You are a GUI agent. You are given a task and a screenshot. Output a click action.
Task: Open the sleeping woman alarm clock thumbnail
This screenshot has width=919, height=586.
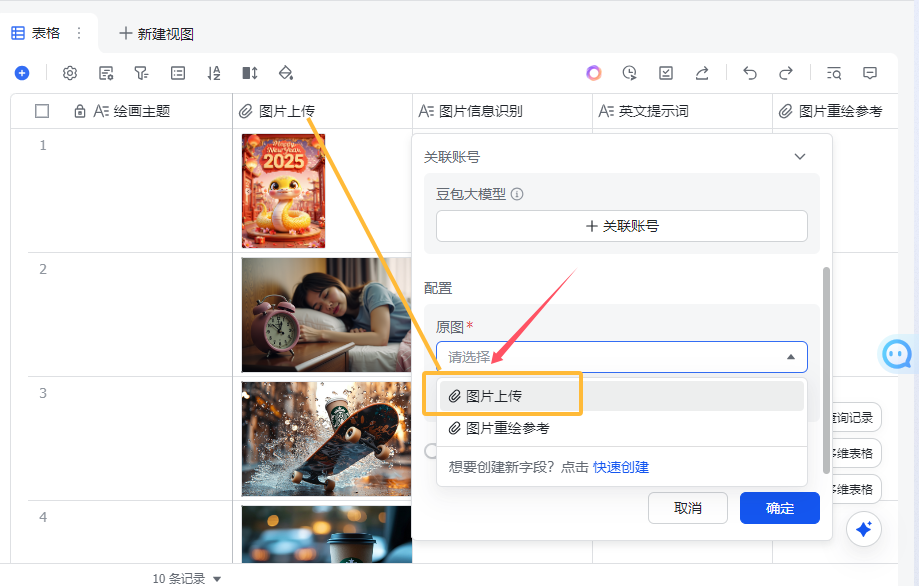[326, 315]
